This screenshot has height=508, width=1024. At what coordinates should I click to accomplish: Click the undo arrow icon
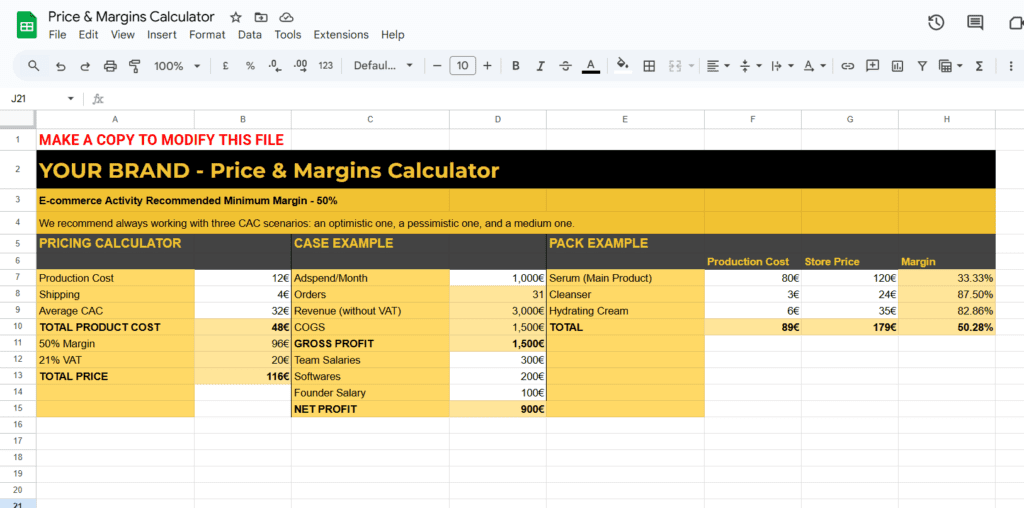pos(60,66)
